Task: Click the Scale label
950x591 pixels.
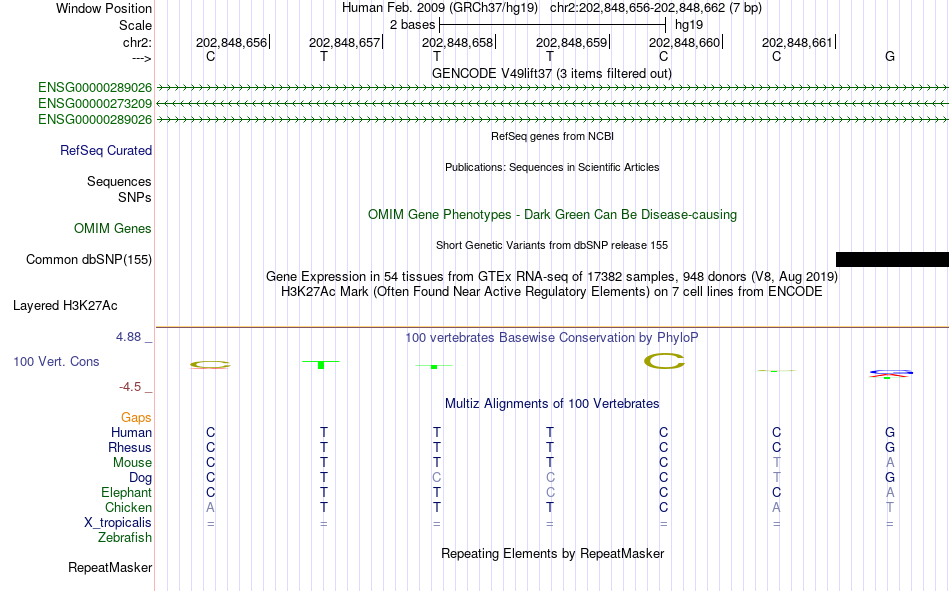Action: click(x=135, y=25)
